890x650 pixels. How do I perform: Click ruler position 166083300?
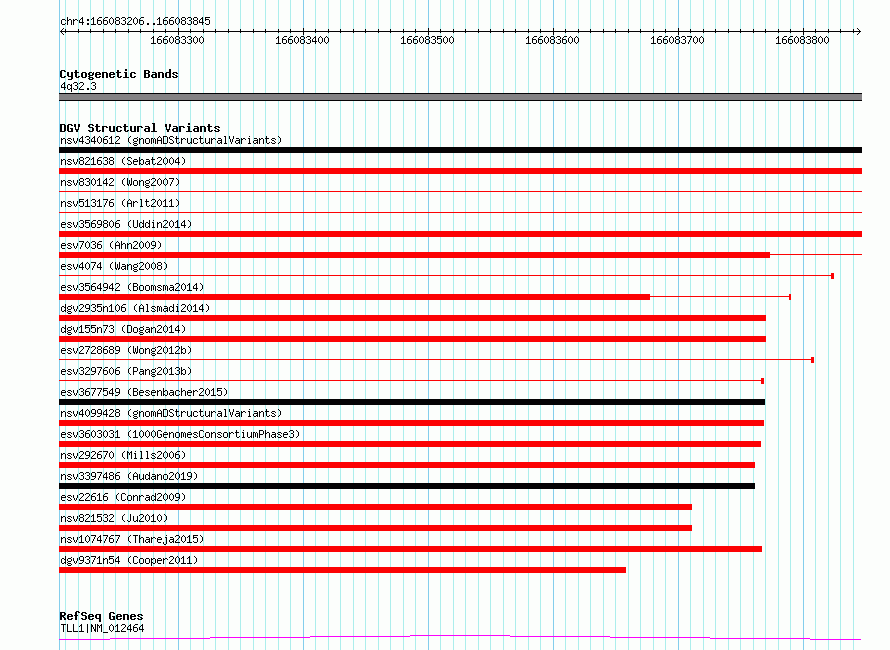(177, 40)
